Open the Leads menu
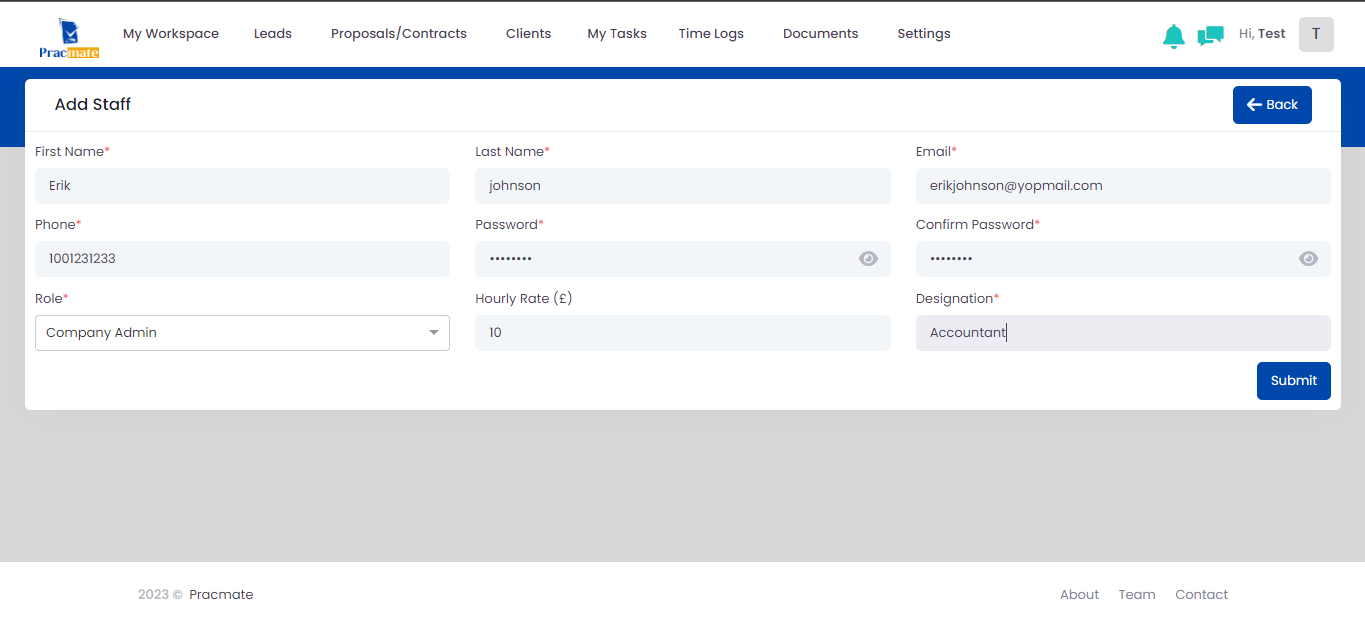The height and width of the screenshot is (619, 1365). (x=273, y=34)
